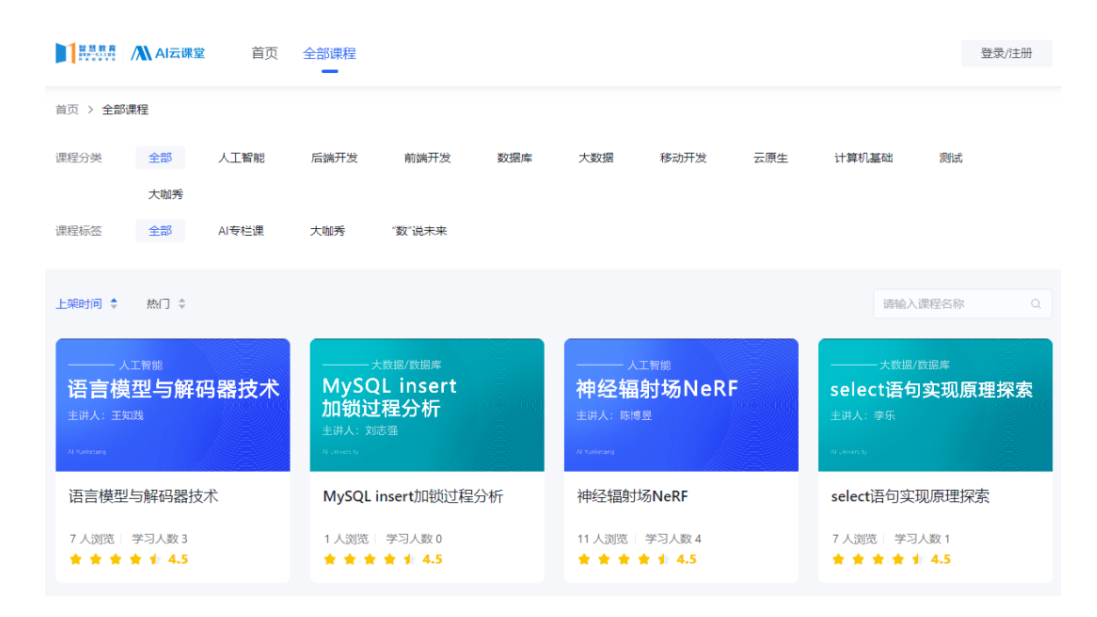Image resolution: width=1097 pixels, height=617 pixels.
Task: Toggle the 上架时间 sort arrows
Action: [x=114, y=304]
